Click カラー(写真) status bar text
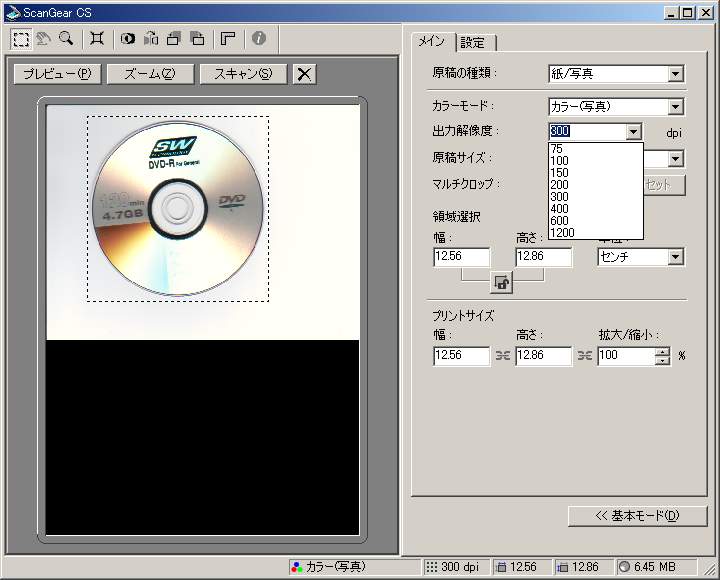Screen dimensions: 720x580 336,567
